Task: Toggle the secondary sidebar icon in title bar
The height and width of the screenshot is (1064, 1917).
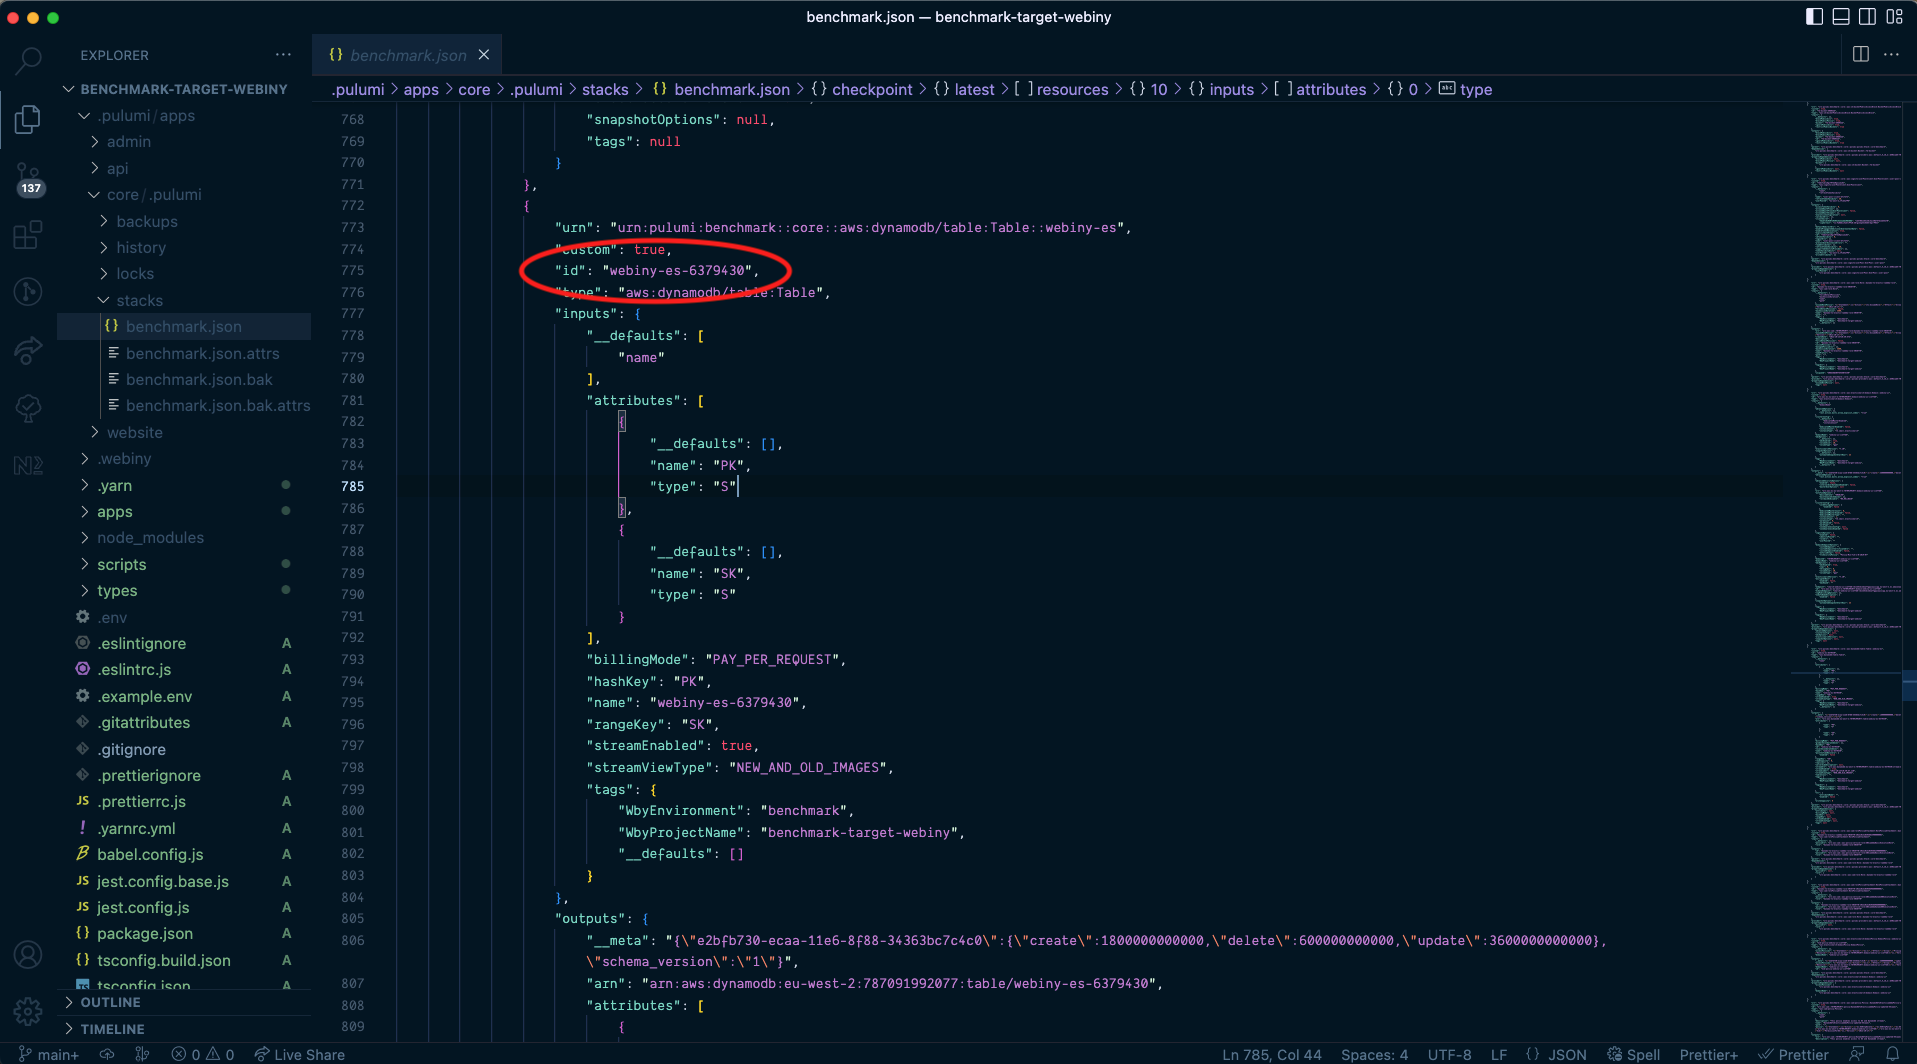Action: coord(1868,16)
